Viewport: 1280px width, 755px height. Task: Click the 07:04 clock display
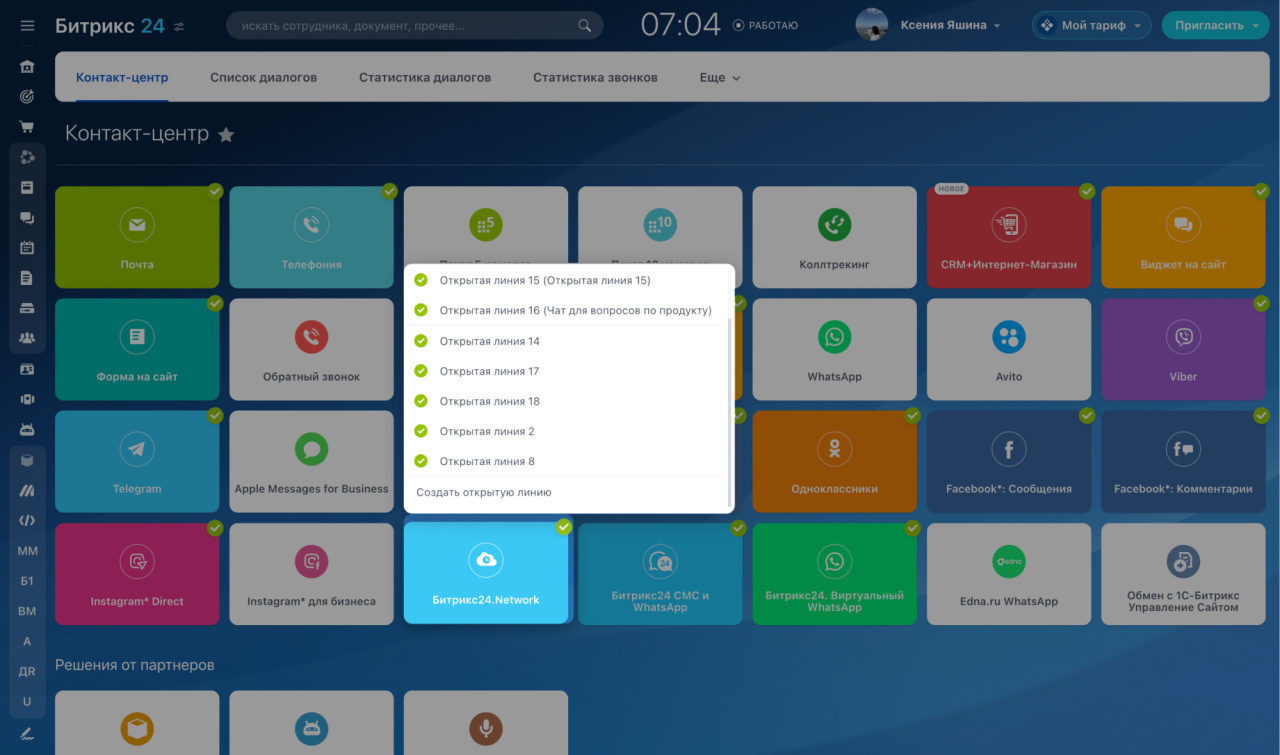click(680, 25)
